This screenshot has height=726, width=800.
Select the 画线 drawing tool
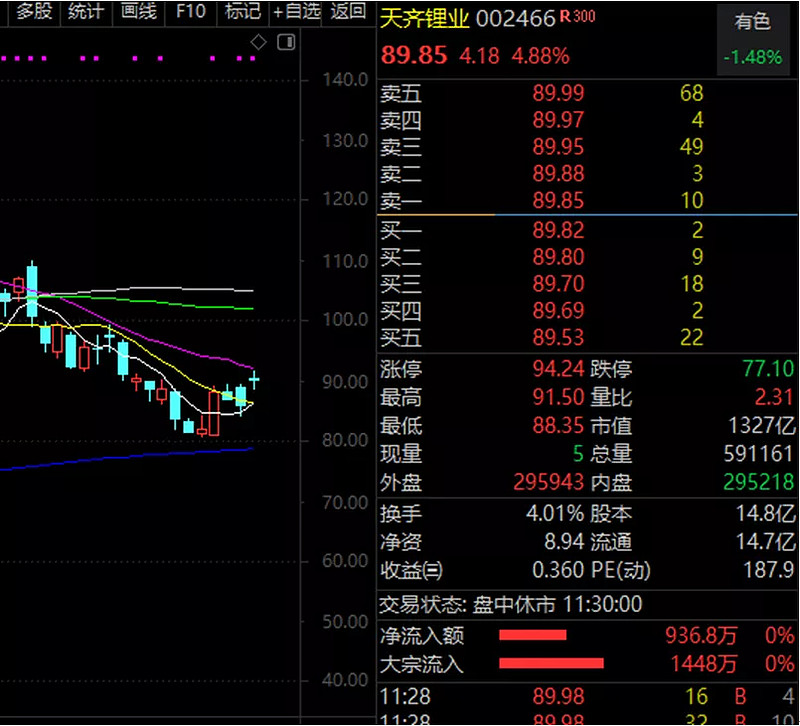pos(138,11)
